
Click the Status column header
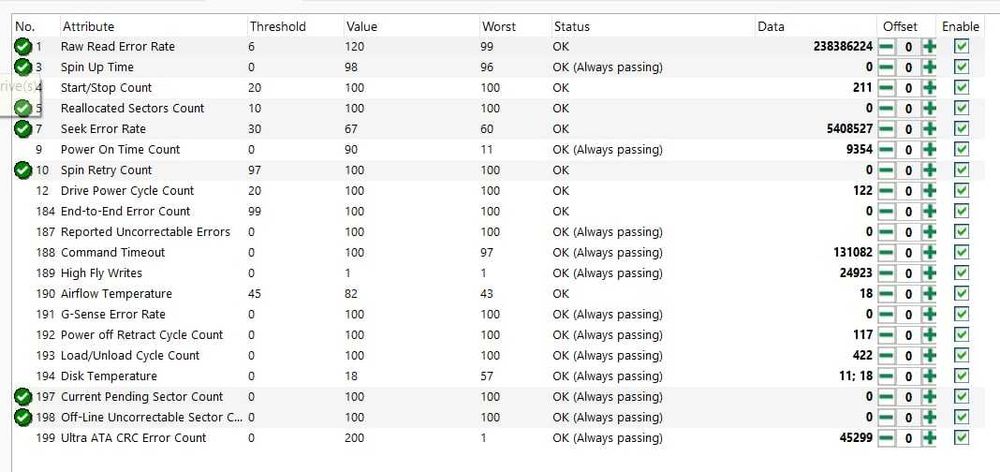(x=572, y=26)
